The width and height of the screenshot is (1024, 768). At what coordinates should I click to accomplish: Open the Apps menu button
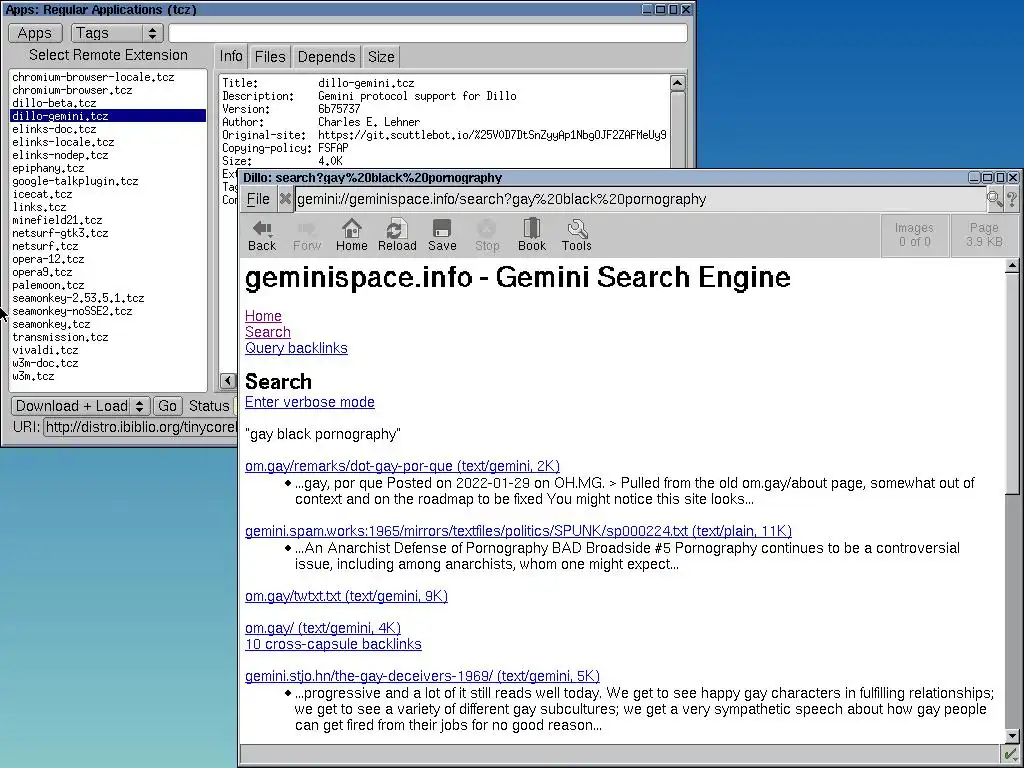pyautogui.click(x=35, y=33)
